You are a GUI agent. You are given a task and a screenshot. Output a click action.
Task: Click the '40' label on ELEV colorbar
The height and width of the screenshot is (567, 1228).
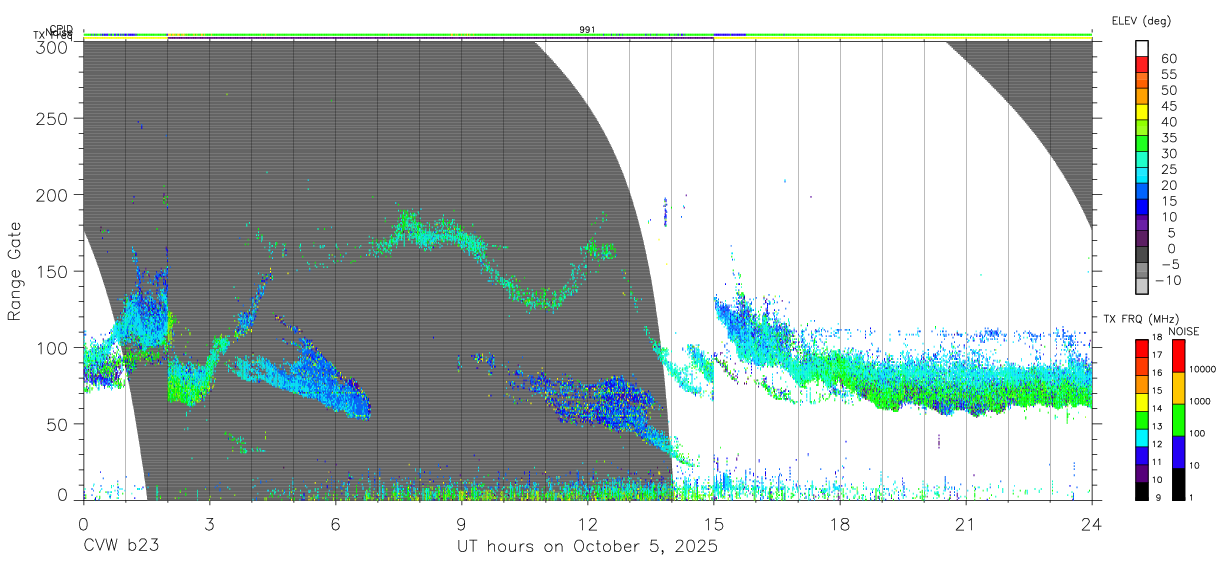1169,122
